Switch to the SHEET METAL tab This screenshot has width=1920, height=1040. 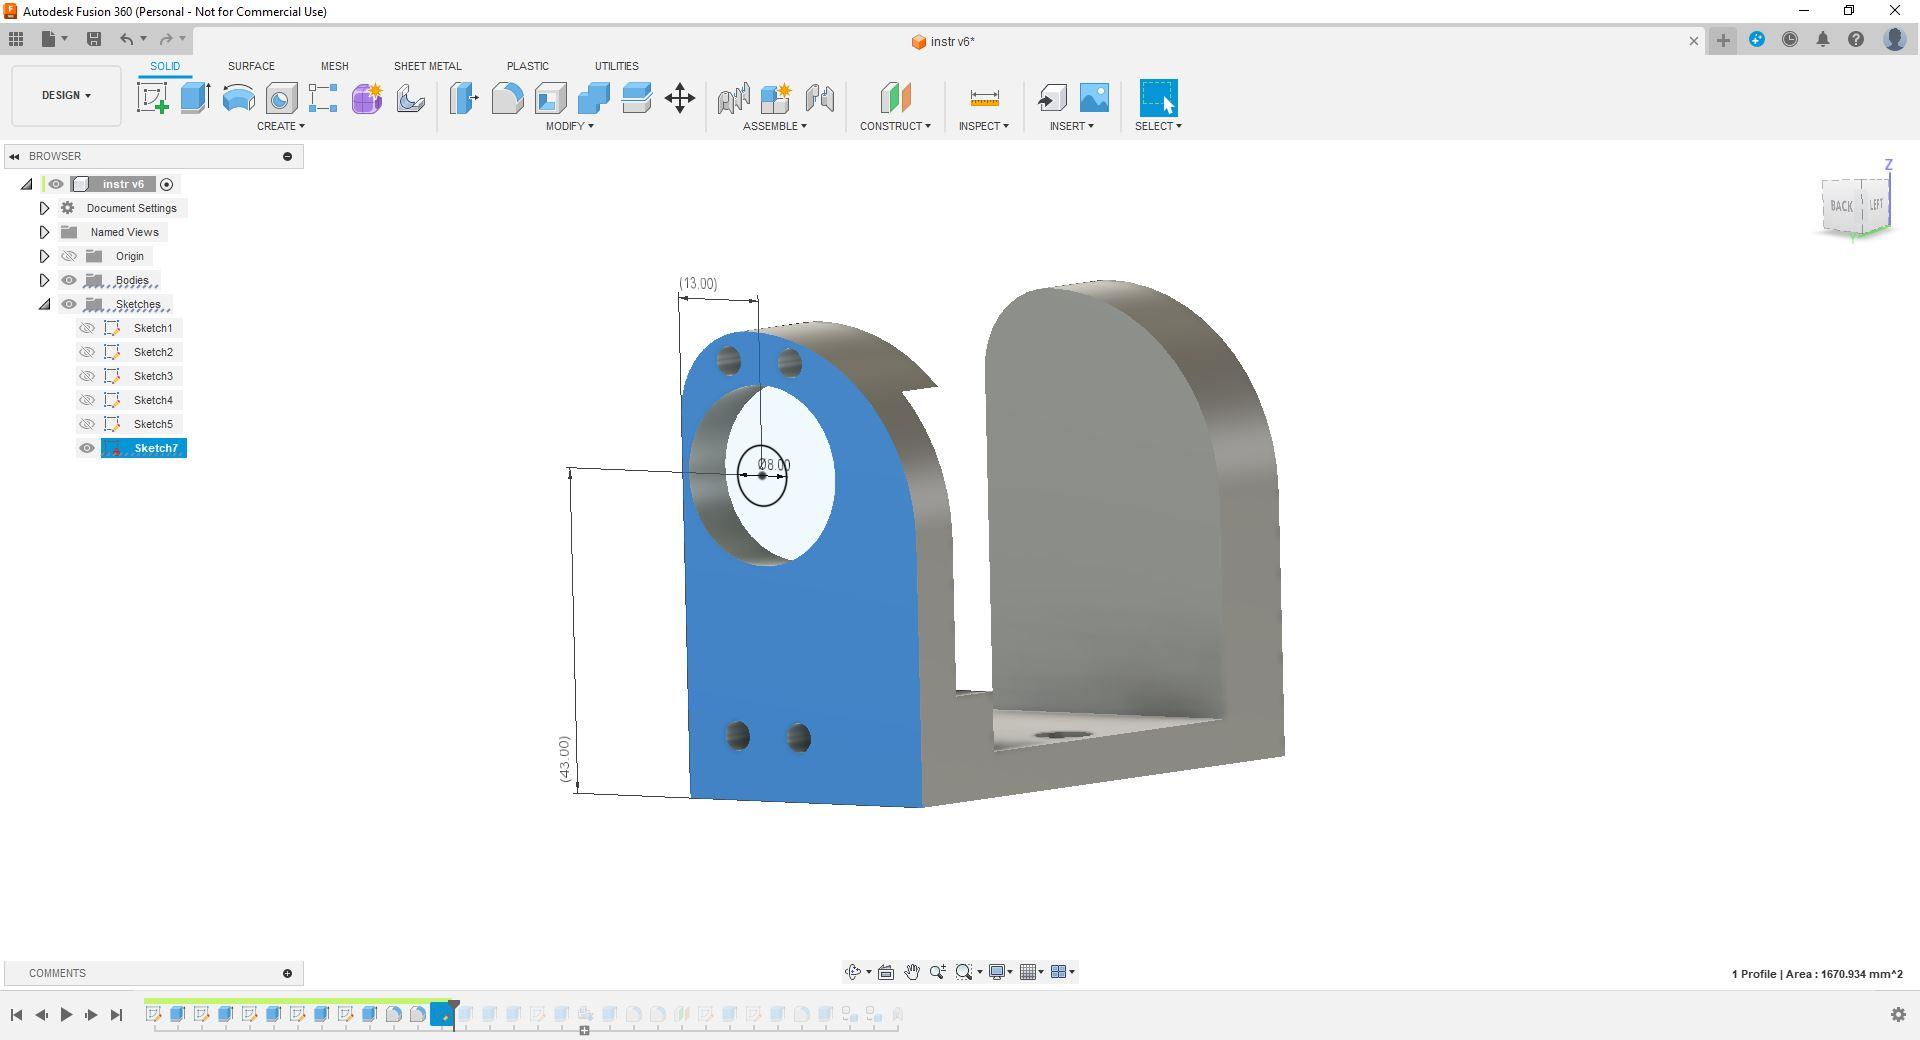427,66
